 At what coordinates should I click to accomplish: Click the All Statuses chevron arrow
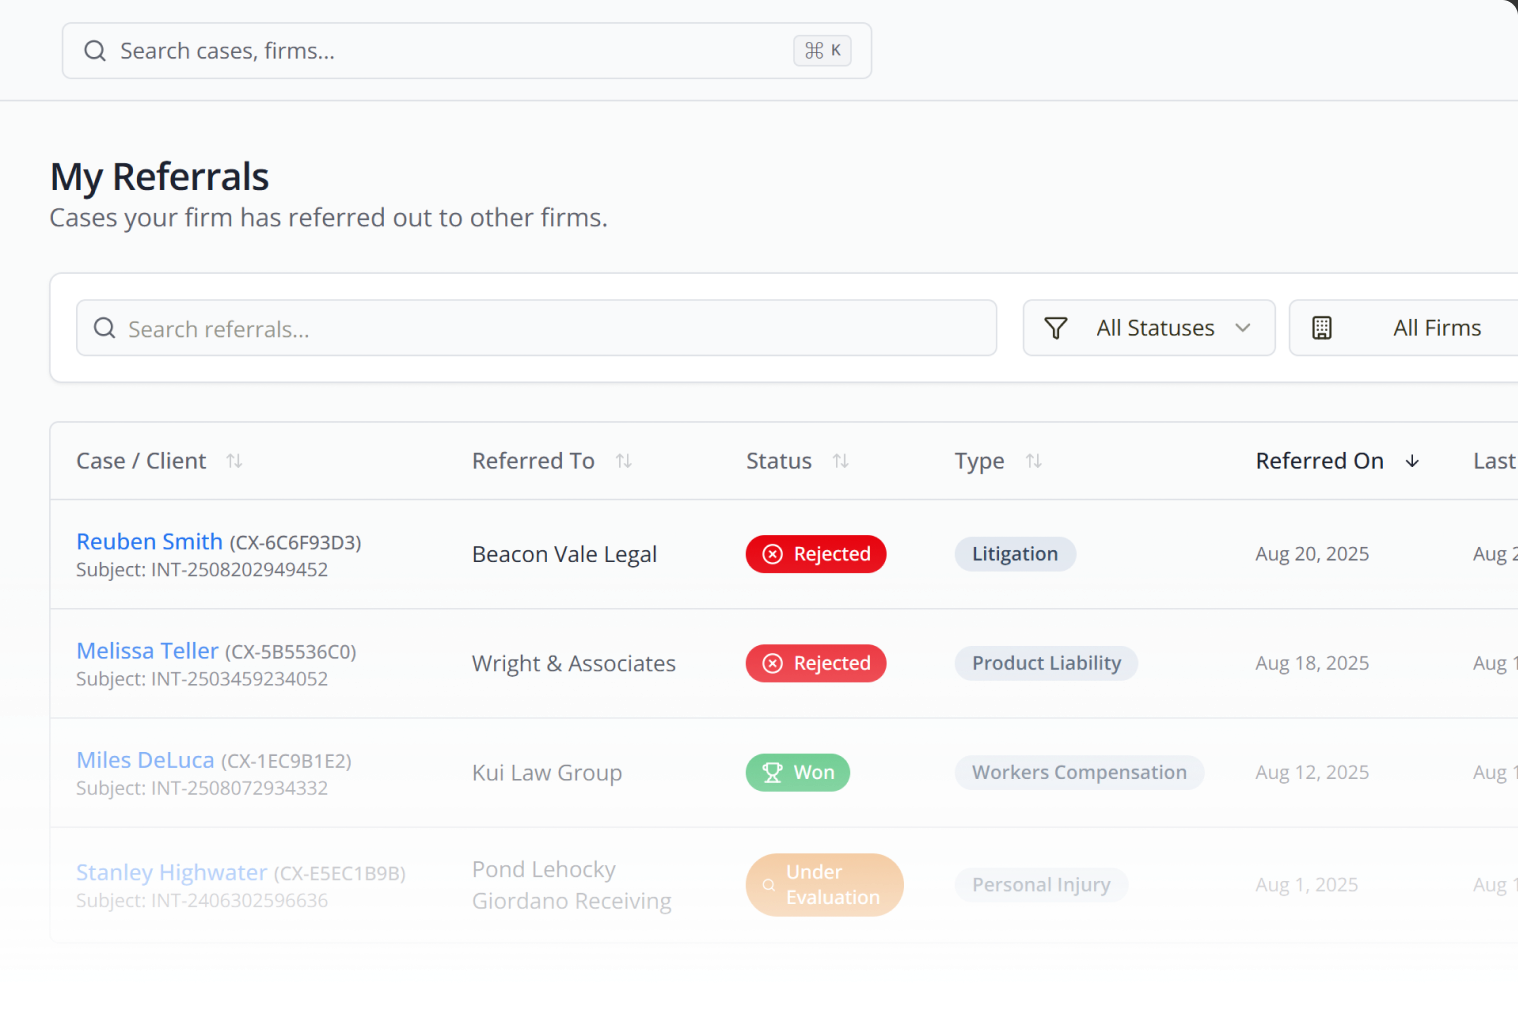point(1243,328)
